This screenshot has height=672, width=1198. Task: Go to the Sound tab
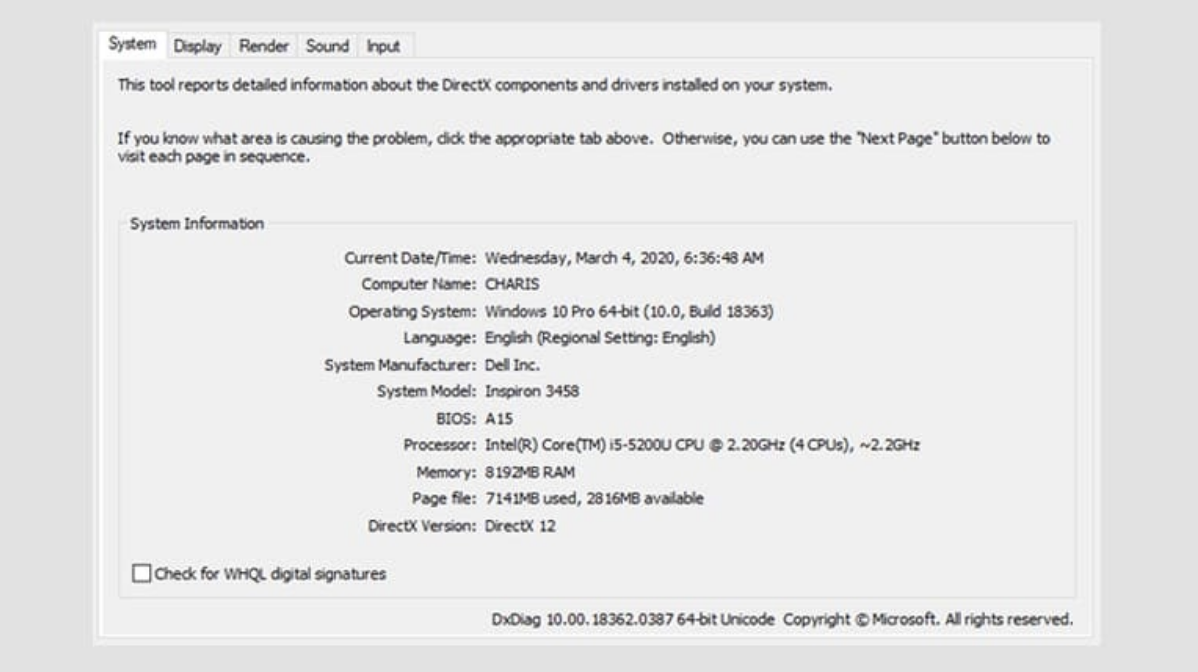pos(327,46)
